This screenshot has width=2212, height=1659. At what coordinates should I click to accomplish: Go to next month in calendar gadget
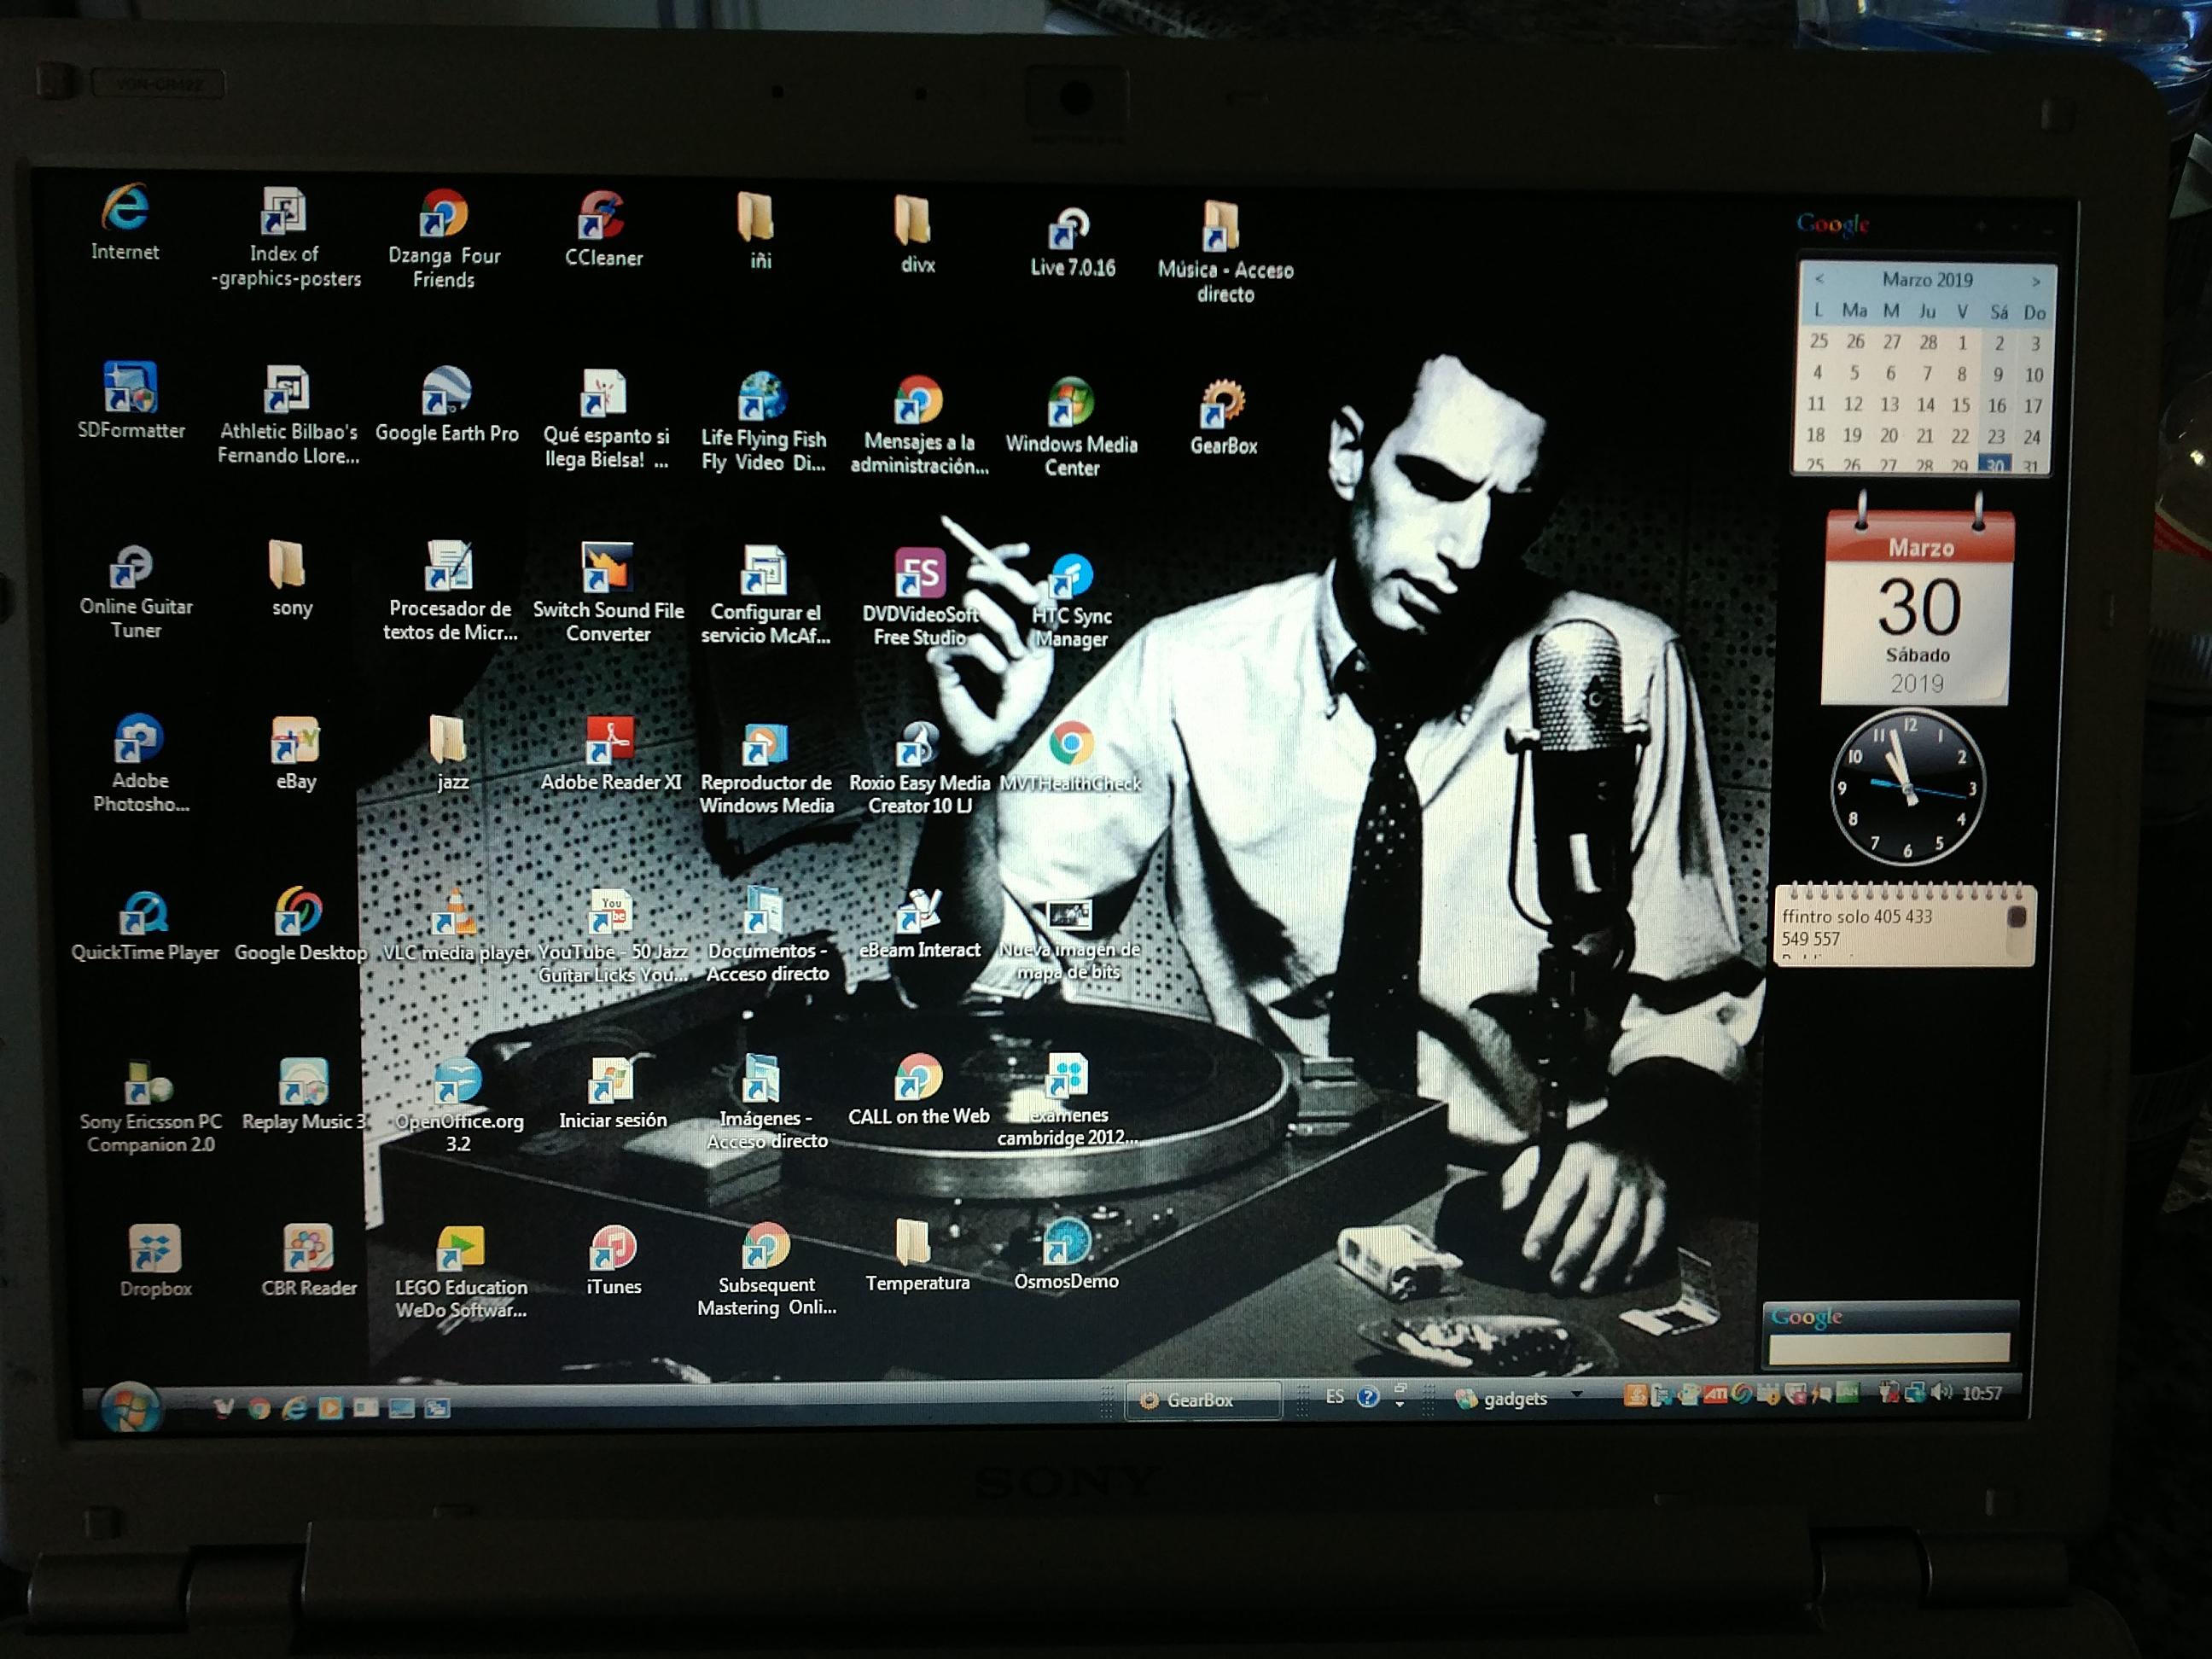pyautogui.click(x=2035, y=282)
